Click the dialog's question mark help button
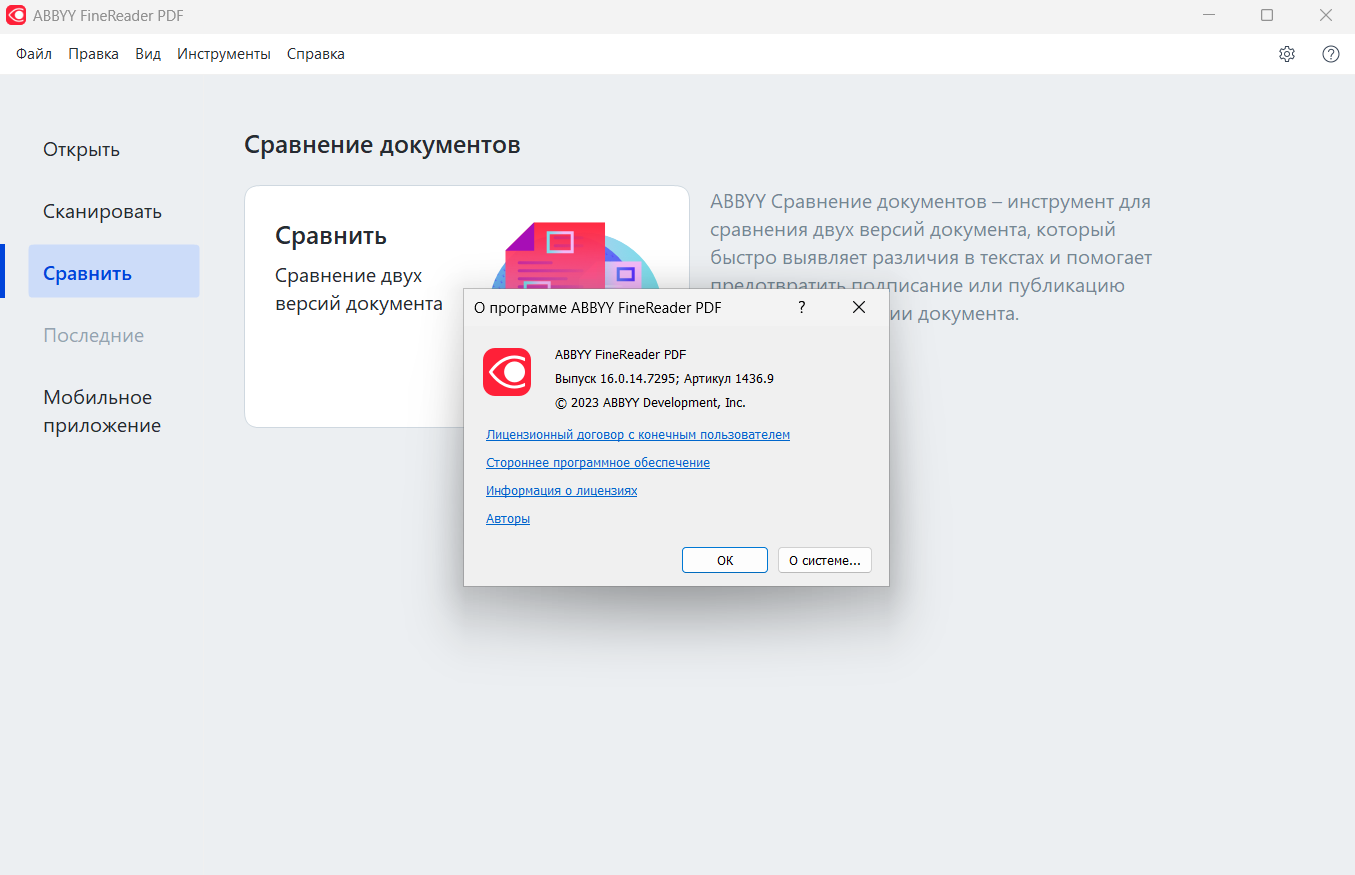 pyautogui.click(x=802, y=308)
